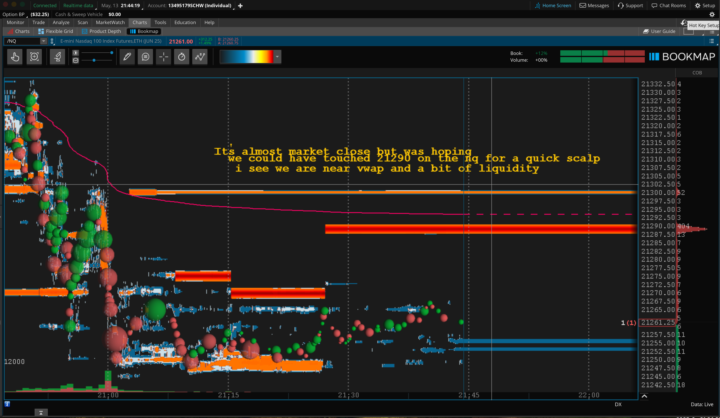This screenshot has height=418, width=720.
Task: Select the COB column header
Action: tap(697, 73)
